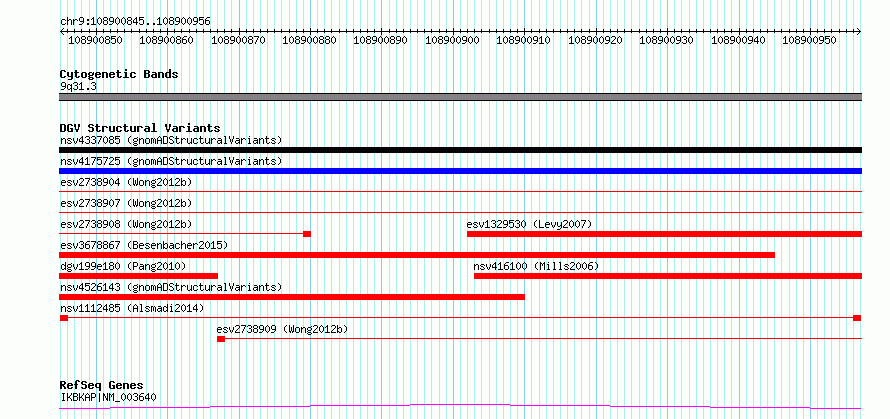Open variant label nsv1112485 (Alsmadi2014)
Viewport: 890px width, 419px height.
coord(132,308)
